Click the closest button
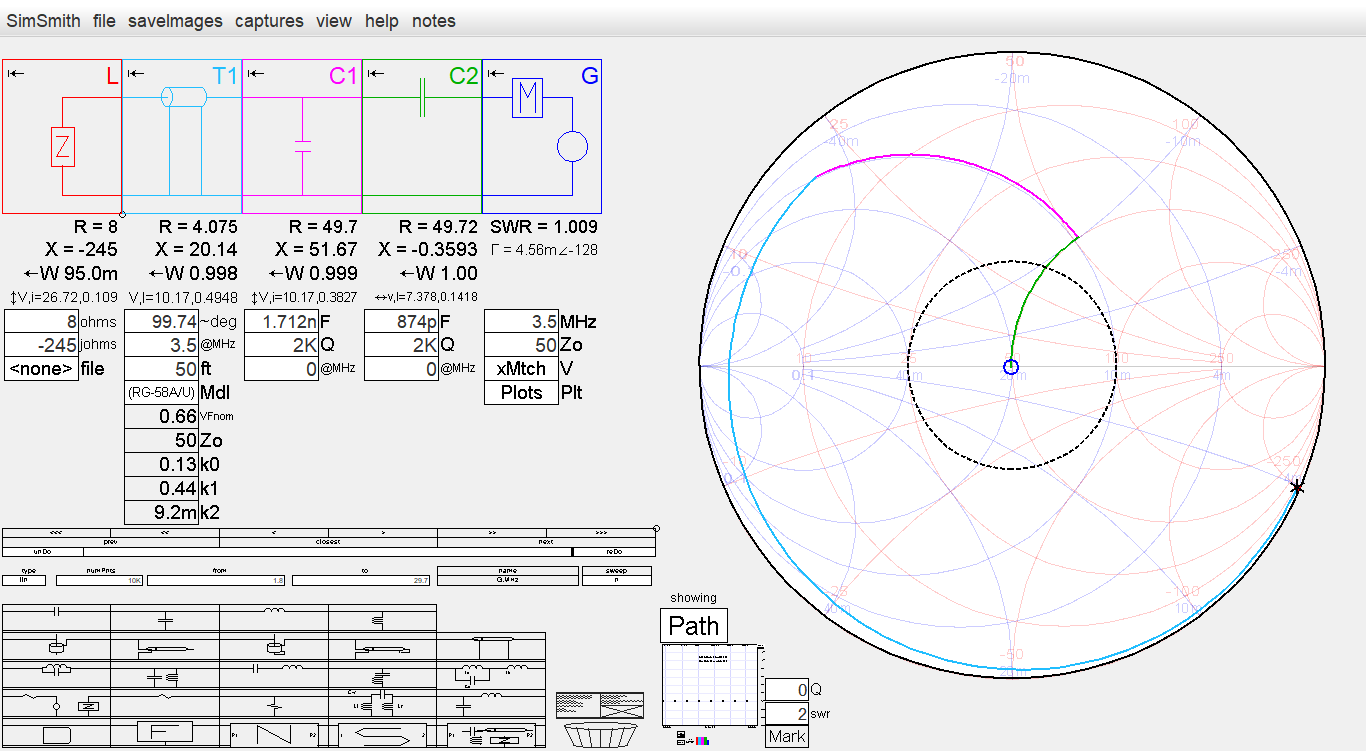The height and width of the screenshot is (751, 1366). (328, 542)
